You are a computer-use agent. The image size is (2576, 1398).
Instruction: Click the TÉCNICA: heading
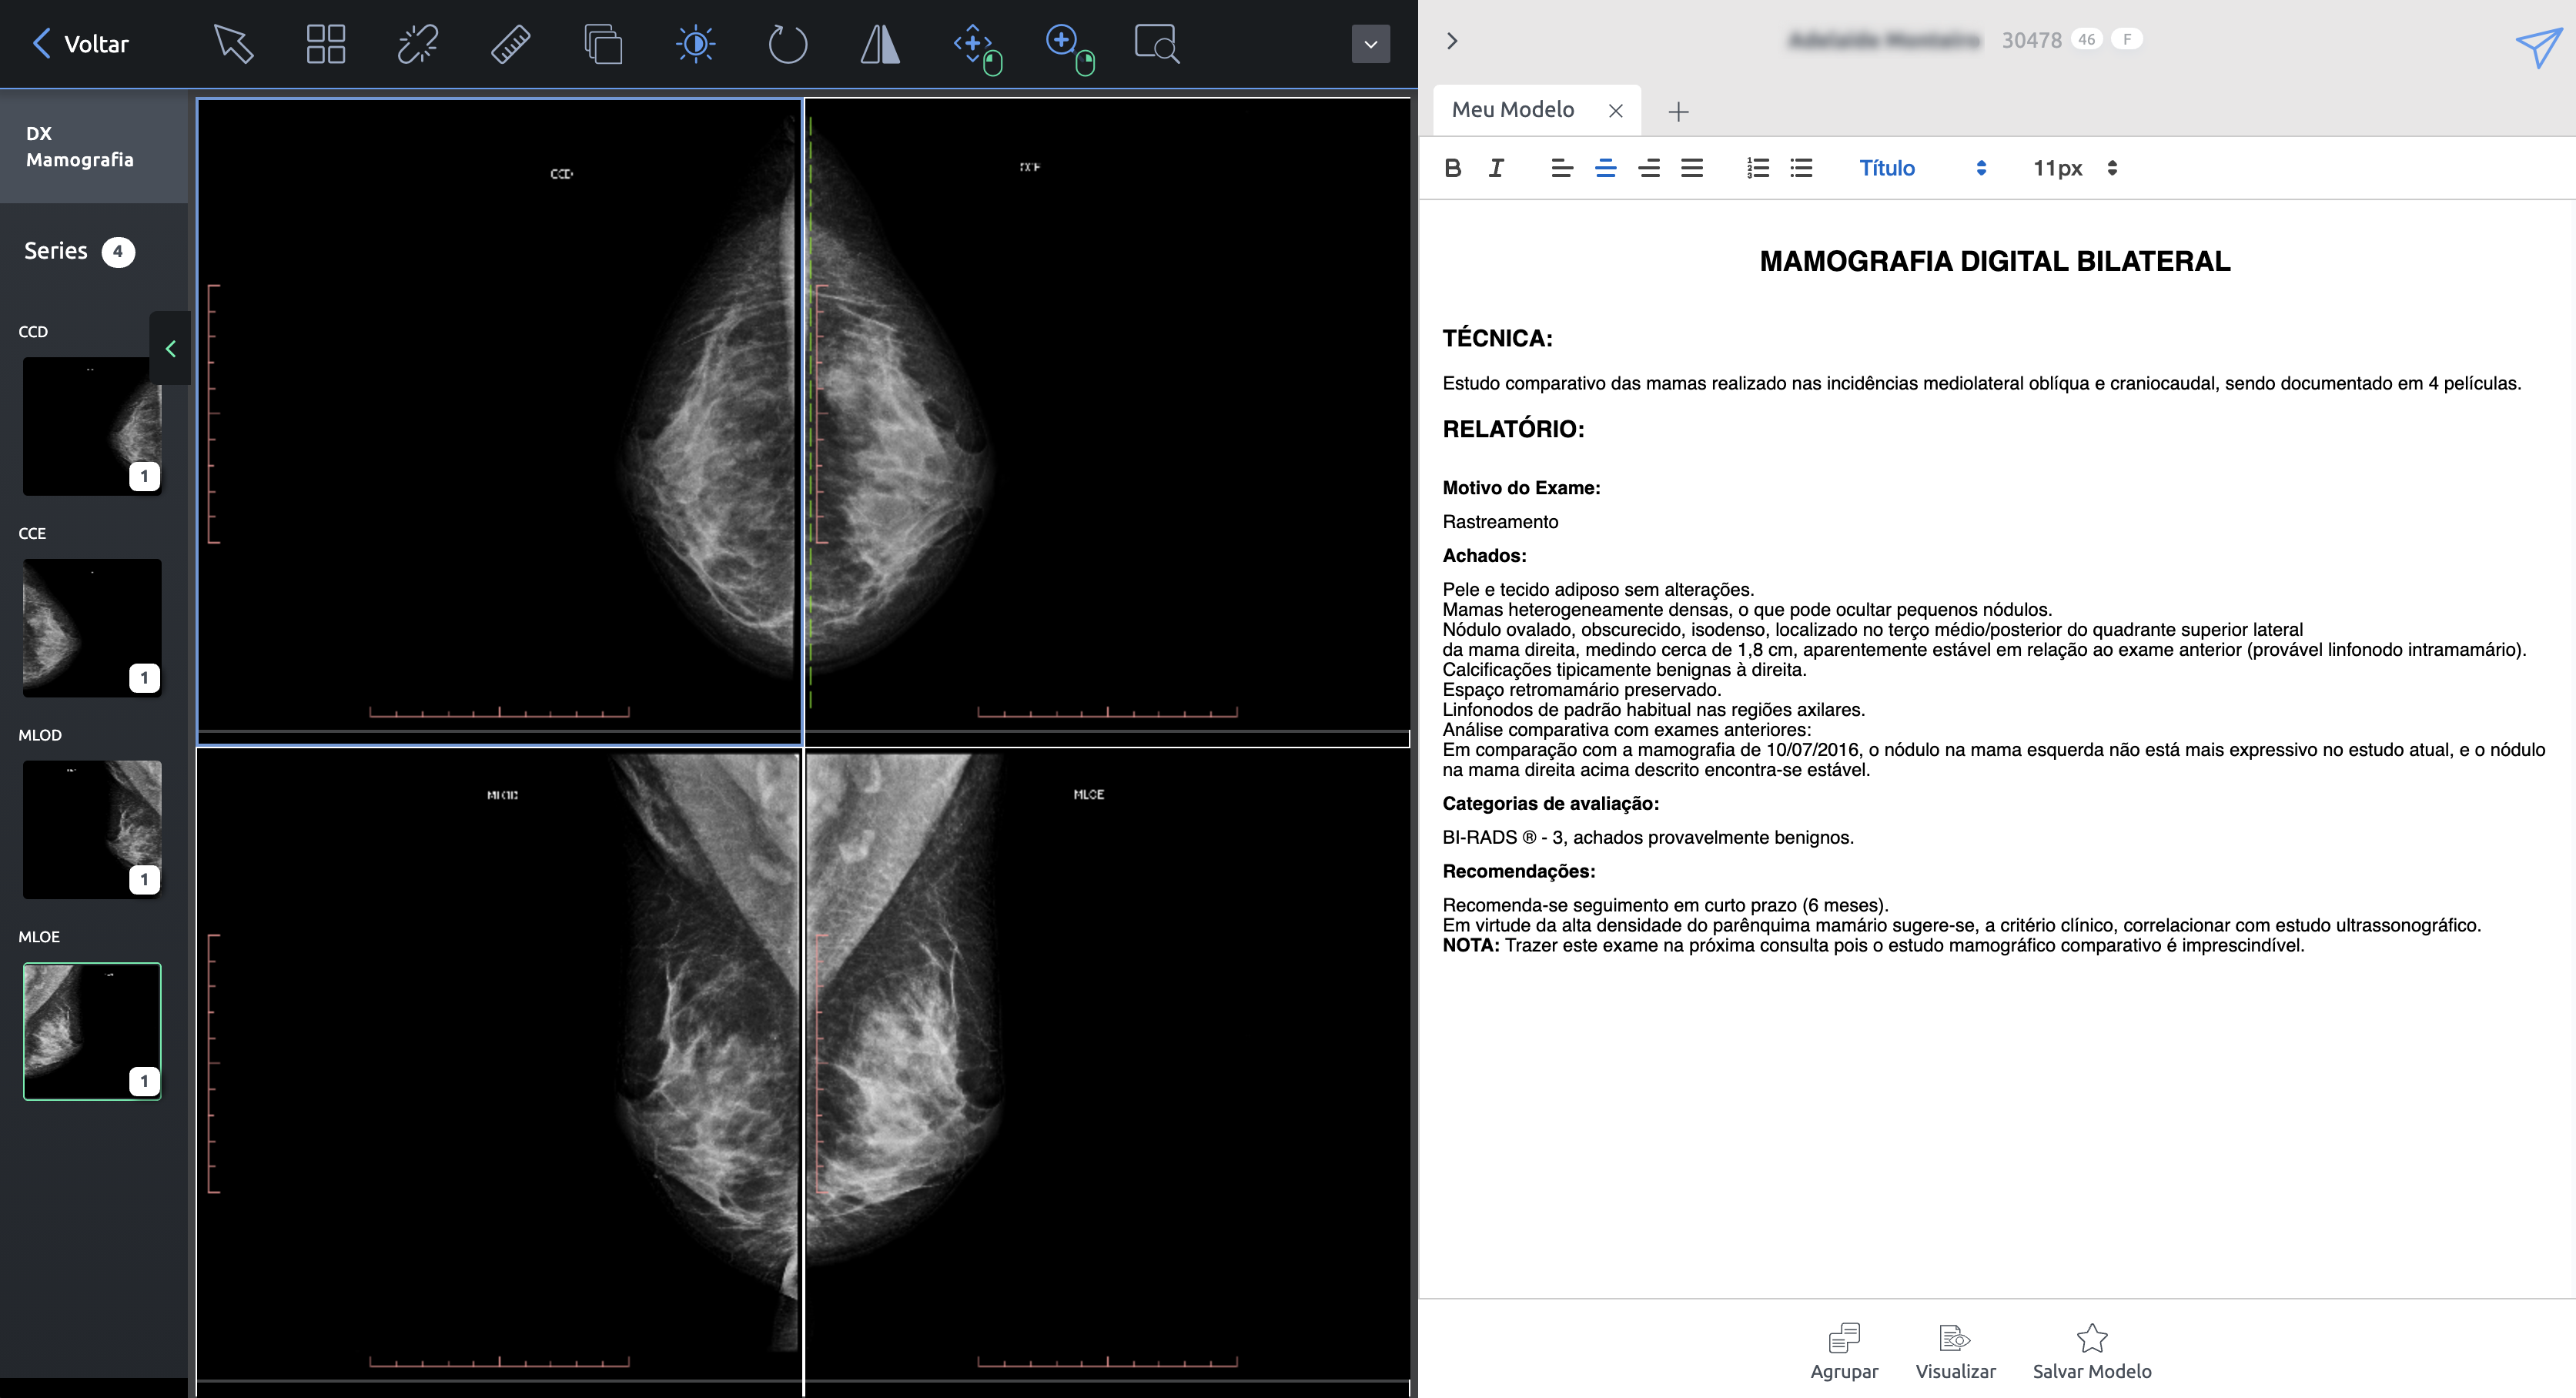1497,338
